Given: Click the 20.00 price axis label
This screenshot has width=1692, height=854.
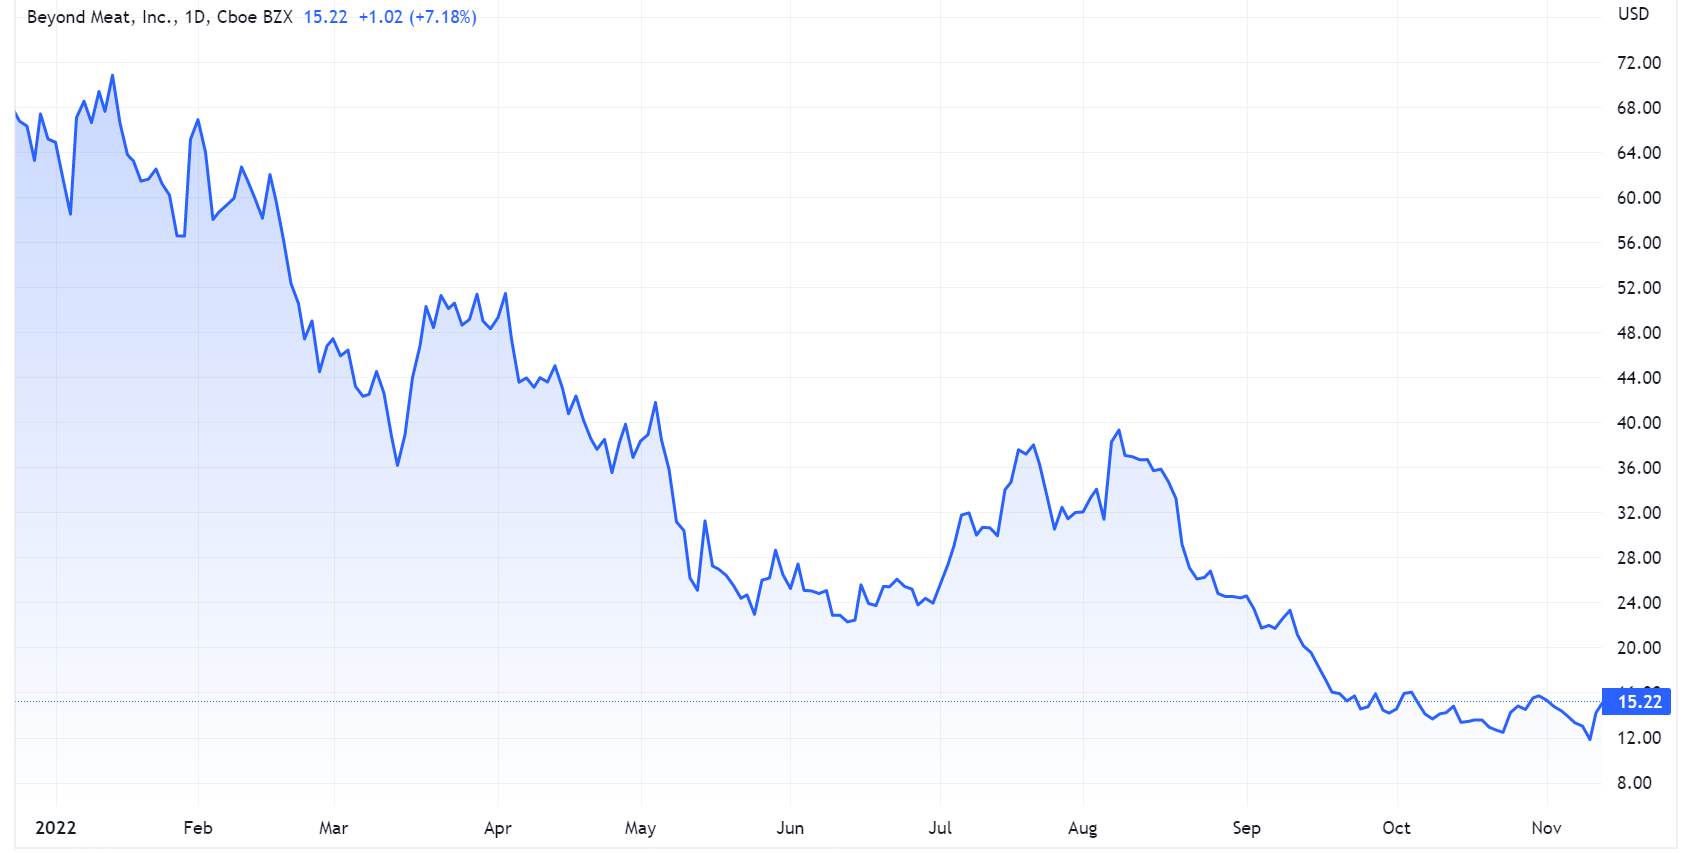Looking at the screenshot, I should pyautogui.click(x=1639, y=648).
